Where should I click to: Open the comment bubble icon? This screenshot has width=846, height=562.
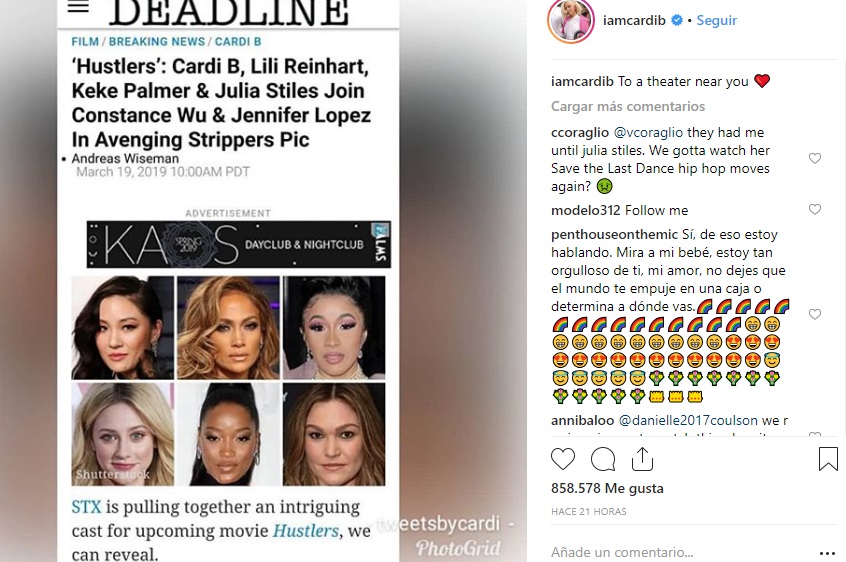click(x=603, y=460)
